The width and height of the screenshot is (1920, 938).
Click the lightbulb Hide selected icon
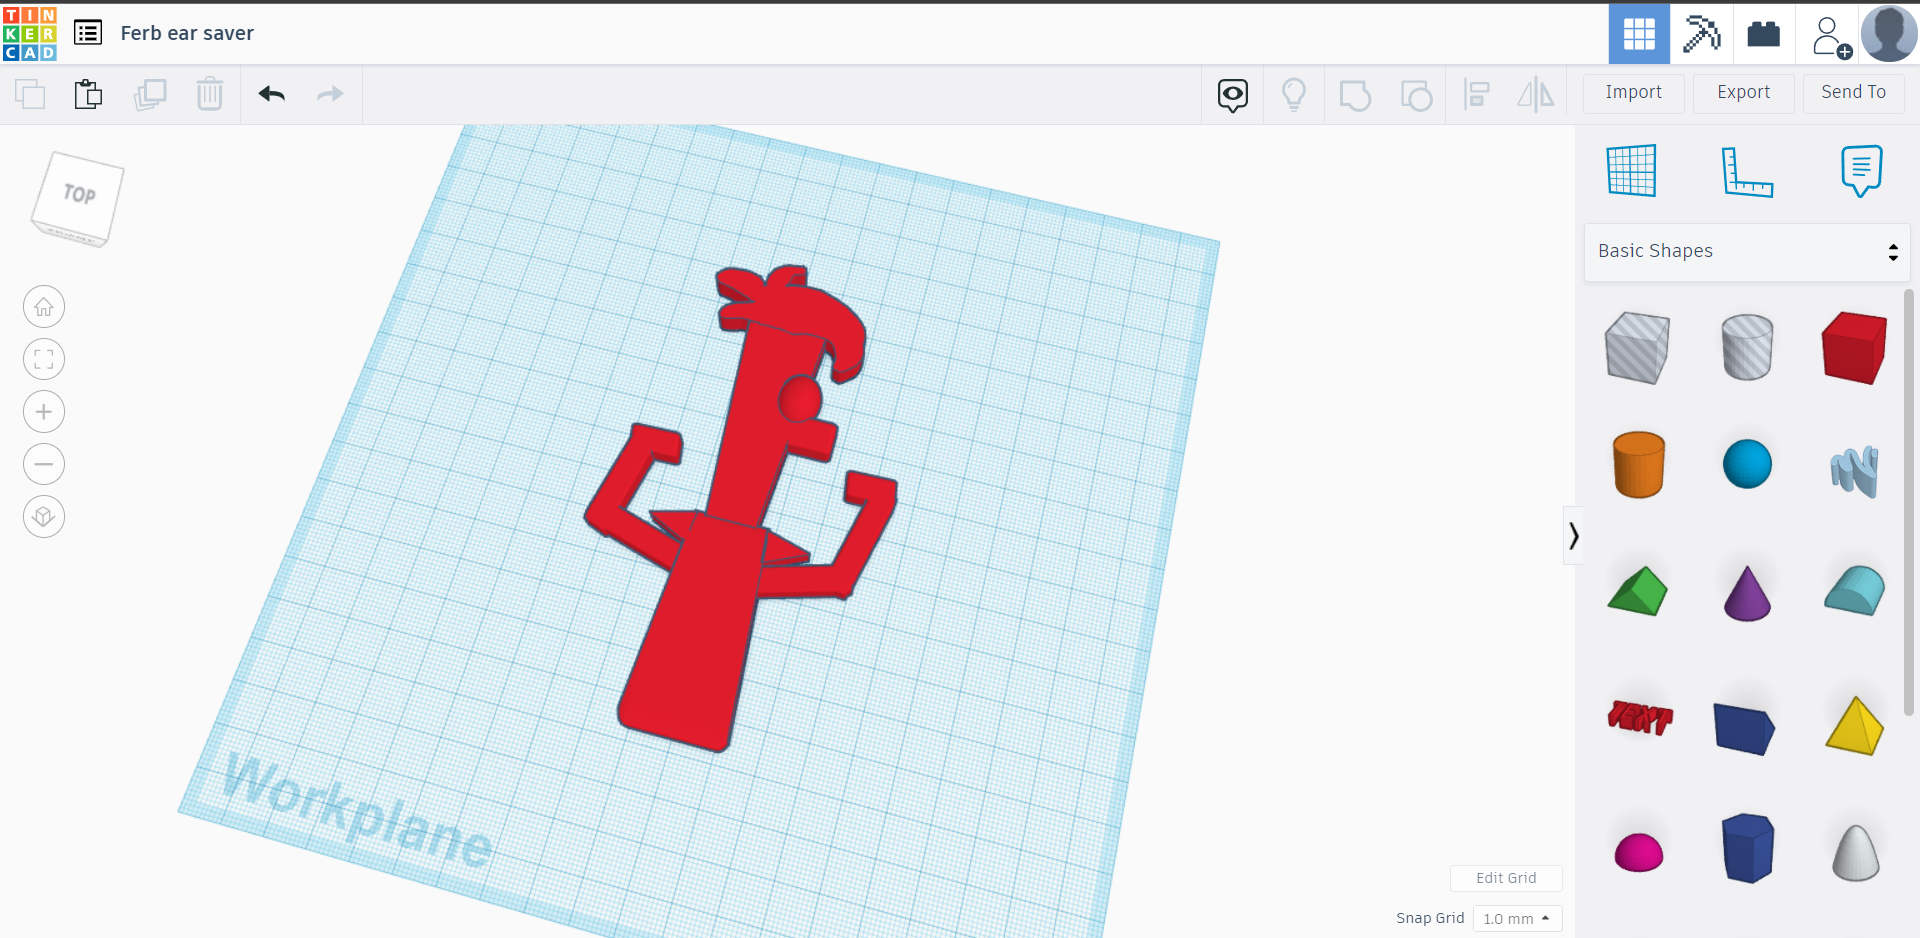pos(1294,95)
